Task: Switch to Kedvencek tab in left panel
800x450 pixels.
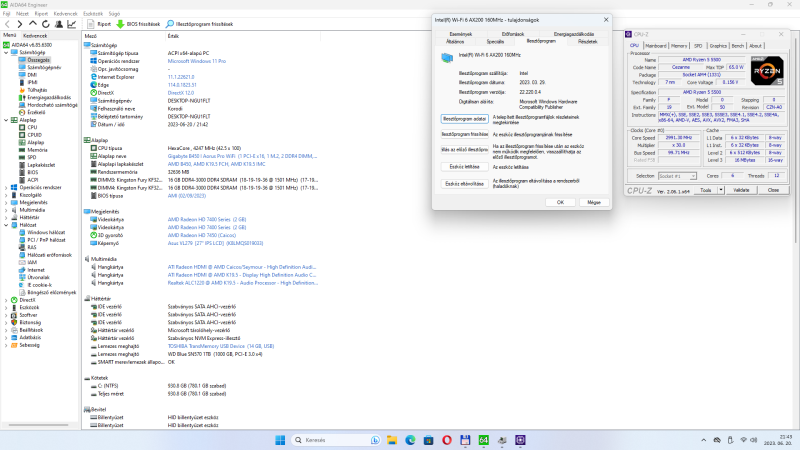Action: tap(35, 36)
